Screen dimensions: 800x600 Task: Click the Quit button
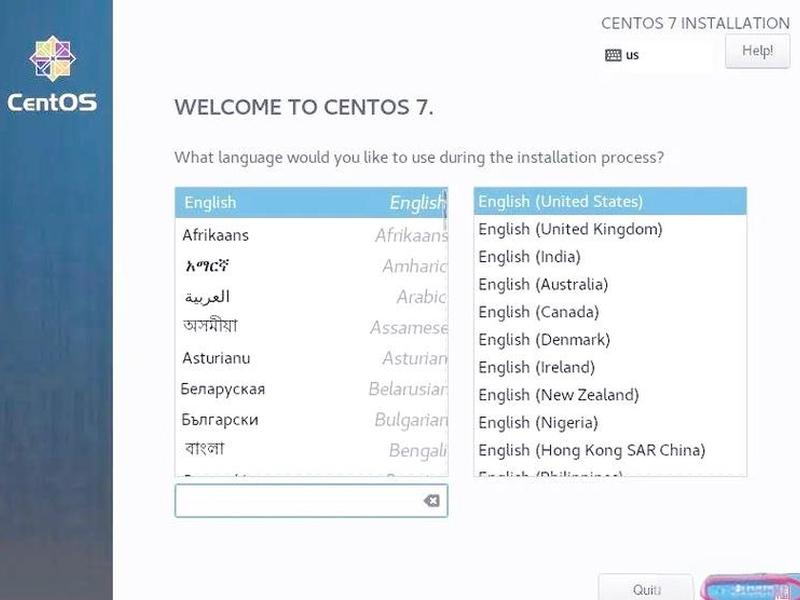pyautogui.click(x=646, y=589)
